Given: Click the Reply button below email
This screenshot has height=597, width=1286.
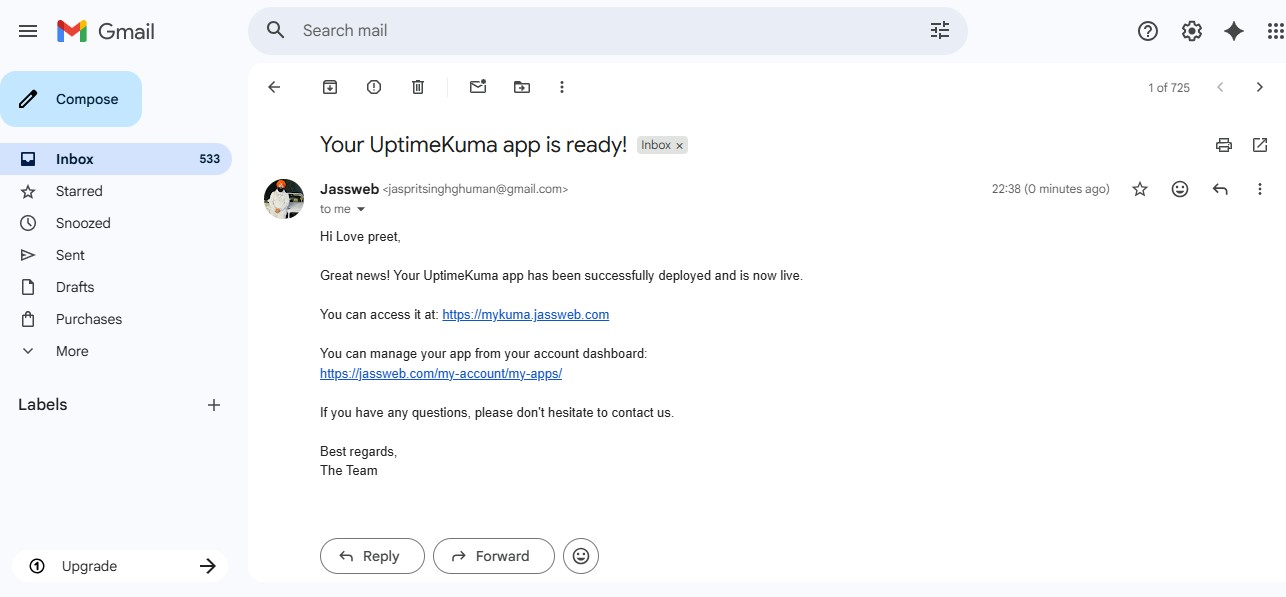Looking at the screenshot, I should [x=372, y=556].
